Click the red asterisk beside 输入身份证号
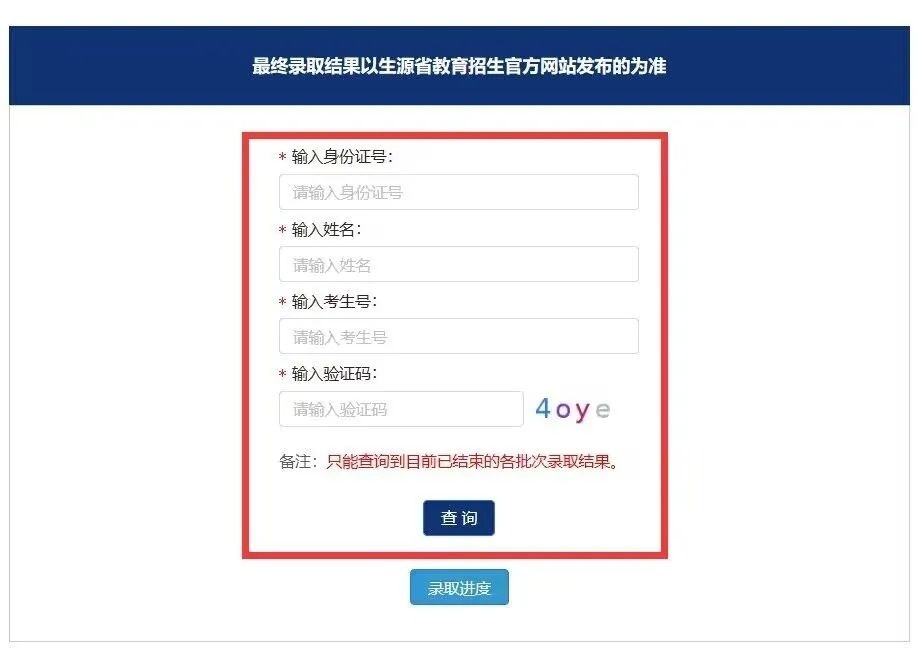Screen dimensions: 918x660 coord(282,157)
